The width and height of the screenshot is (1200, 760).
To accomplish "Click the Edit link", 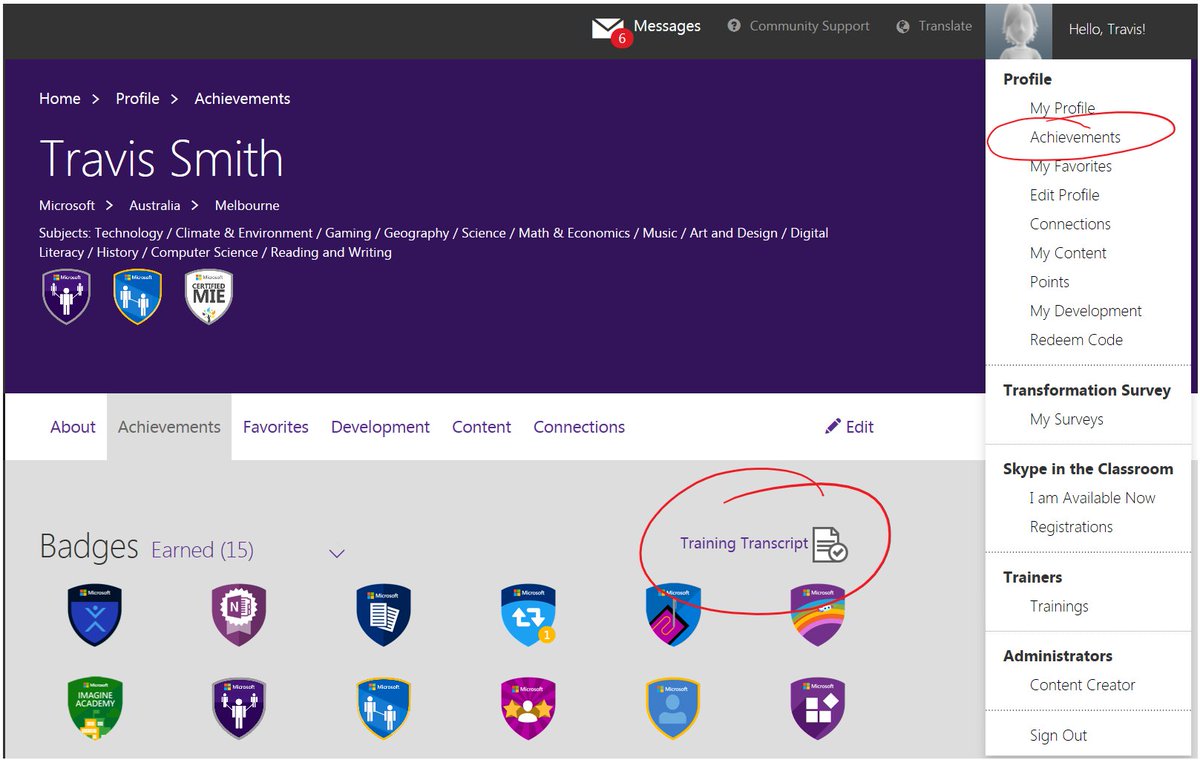I will click(x=860, y=427).
